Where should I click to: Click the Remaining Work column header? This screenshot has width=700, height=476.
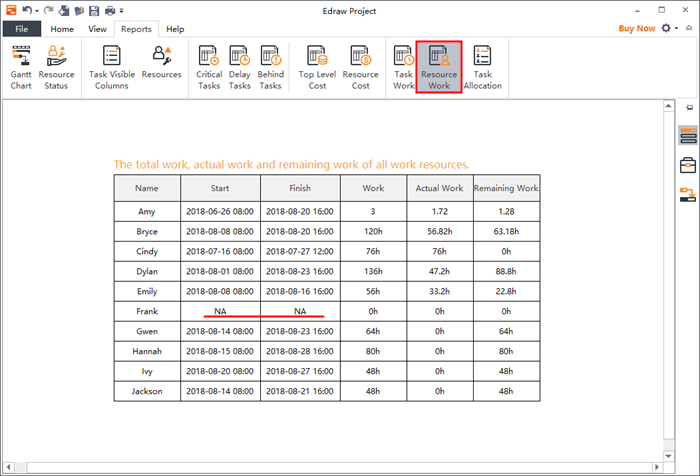506,188
